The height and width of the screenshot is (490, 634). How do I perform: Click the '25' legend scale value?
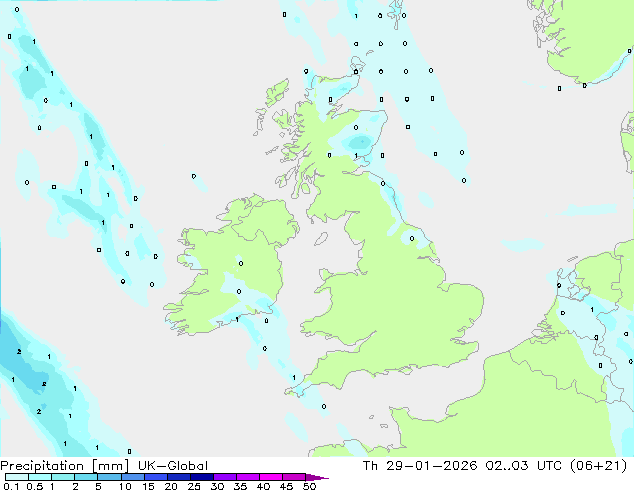pos(194,486)
